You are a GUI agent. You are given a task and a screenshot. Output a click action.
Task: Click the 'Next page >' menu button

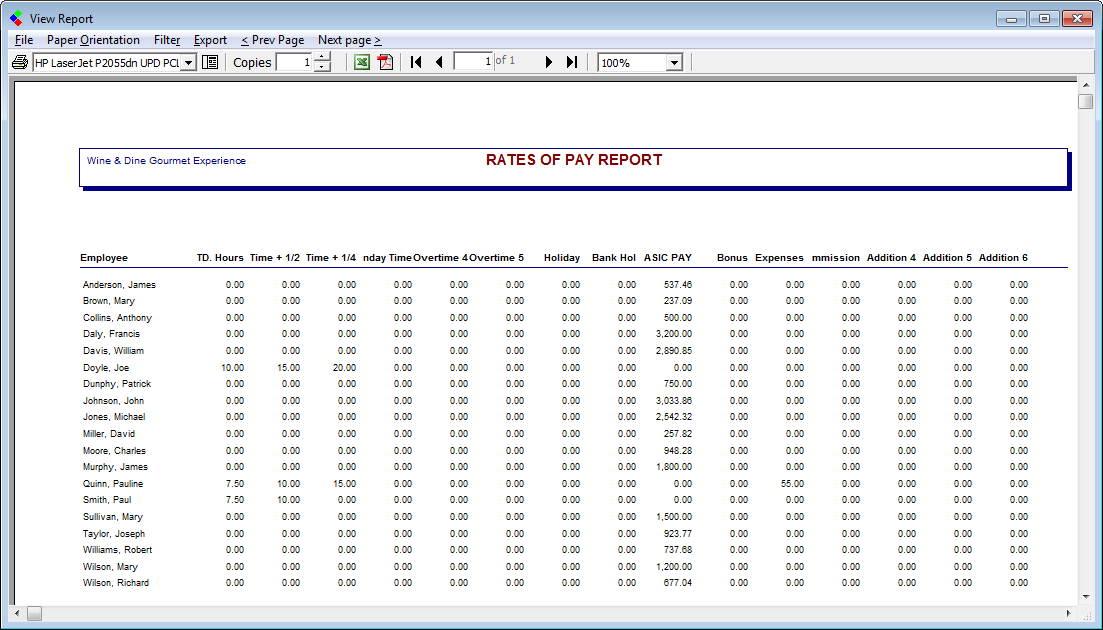(x=349, y=40)
